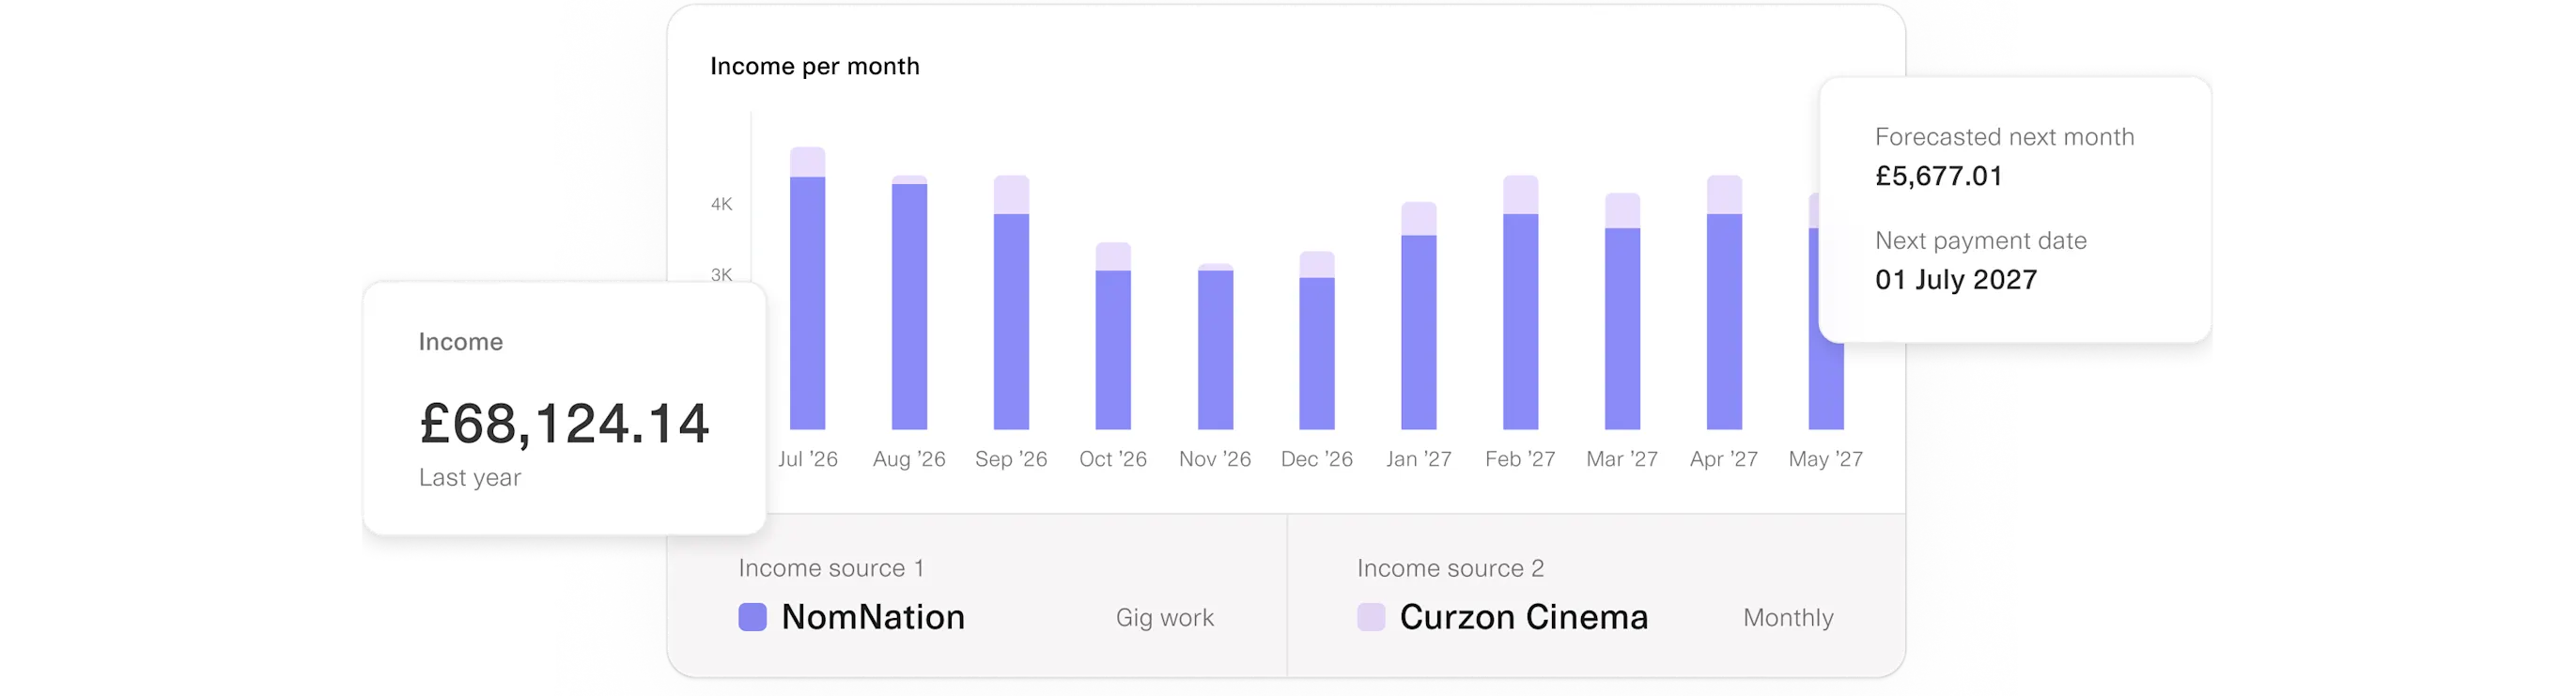
Task: Click the Jul '26 axis label
Action: [808, 459]
